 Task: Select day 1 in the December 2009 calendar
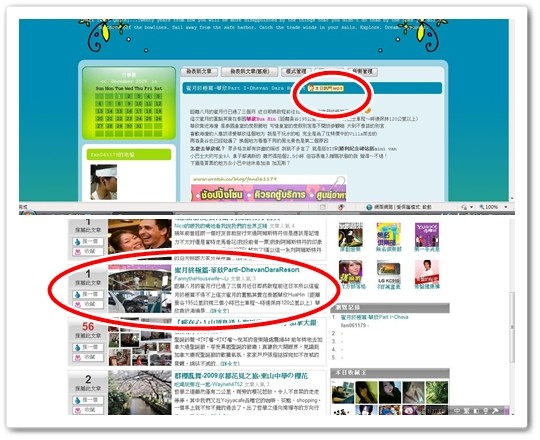(119, 96)
